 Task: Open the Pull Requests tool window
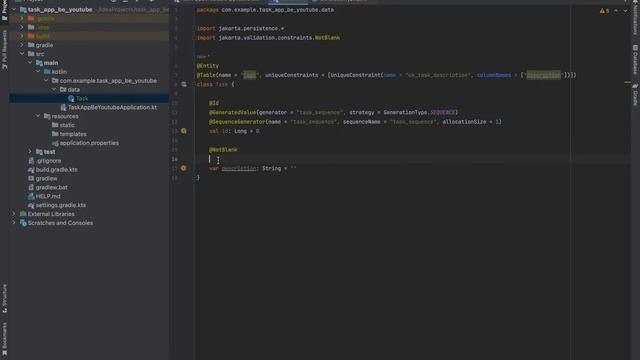pos(4,50)
